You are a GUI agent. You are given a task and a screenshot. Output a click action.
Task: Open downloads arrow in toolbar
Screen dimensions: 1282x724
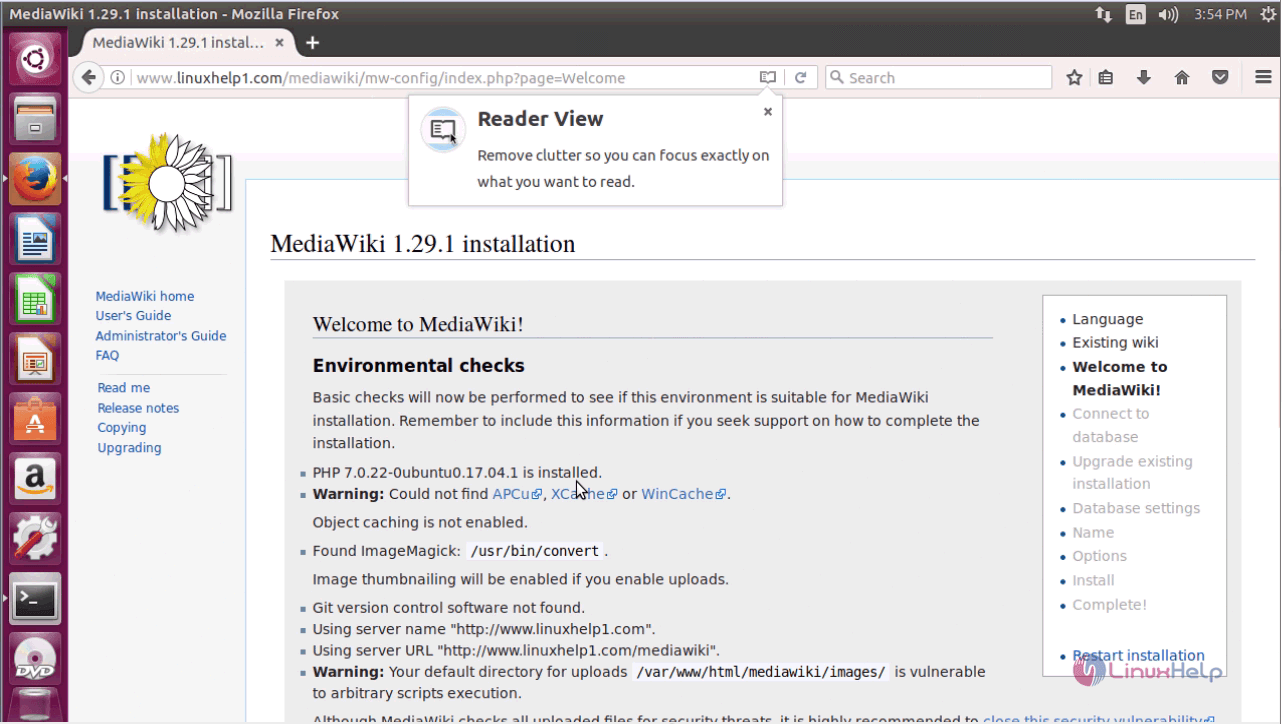pyautogui.click(x=1144, y=77)
